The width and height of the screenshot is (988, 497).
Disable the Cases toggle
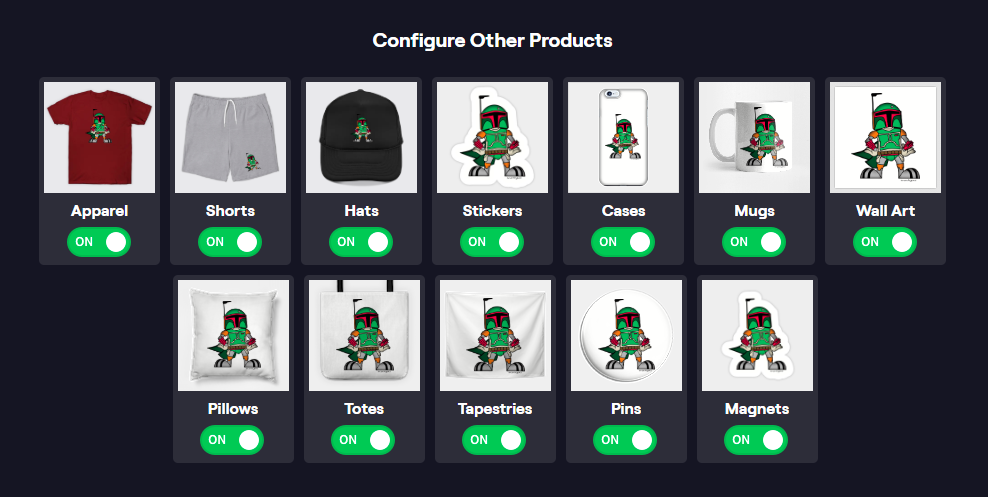[x=623, y=242]
